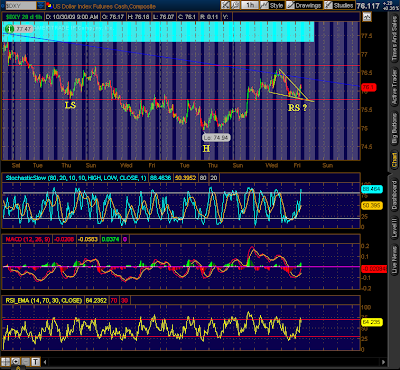Click the zoom-in icon at bottom left
The height and width of the screenshot is (370, 400).
coord(15,362)
